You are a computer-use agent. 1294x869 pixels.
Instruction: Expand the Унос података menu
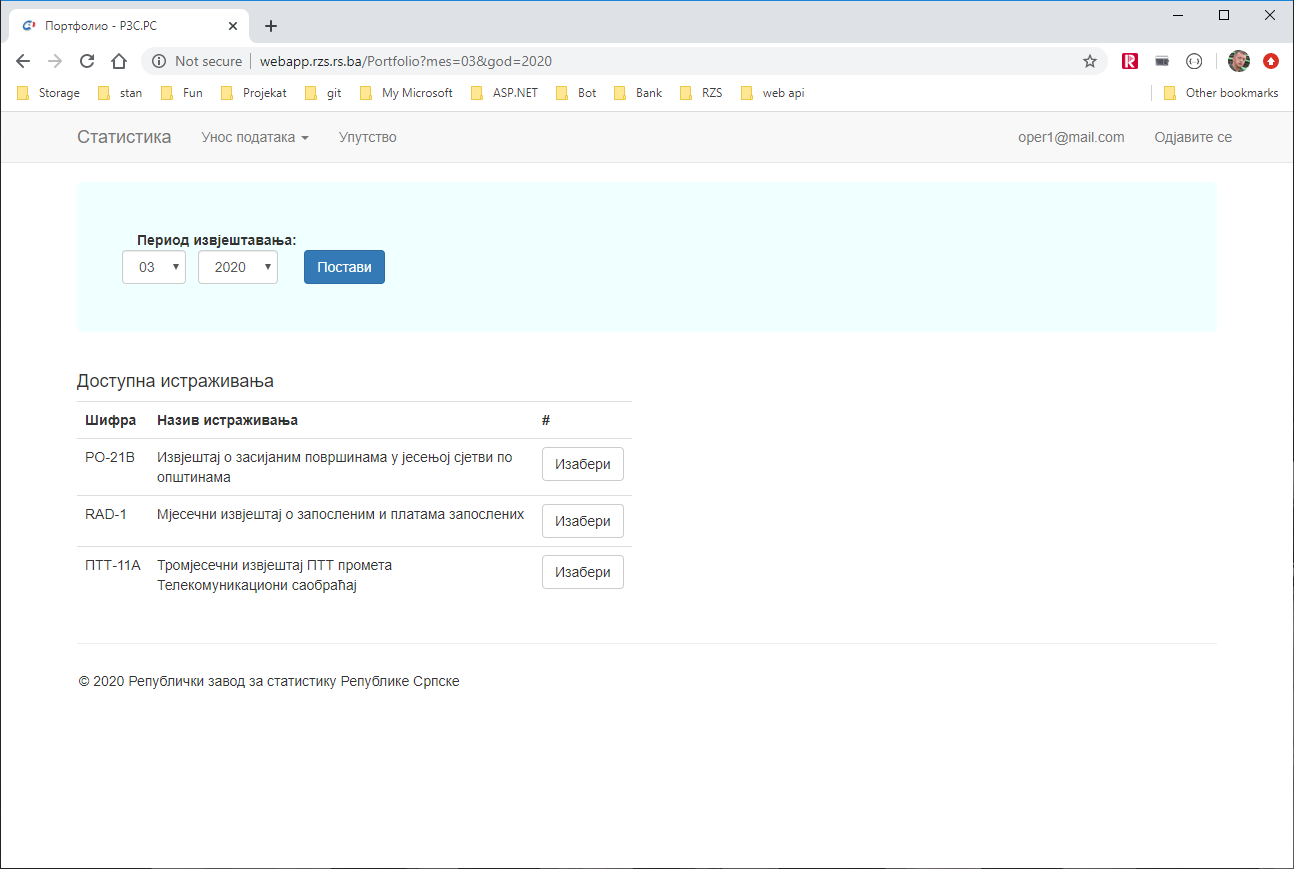pos(255,137)
